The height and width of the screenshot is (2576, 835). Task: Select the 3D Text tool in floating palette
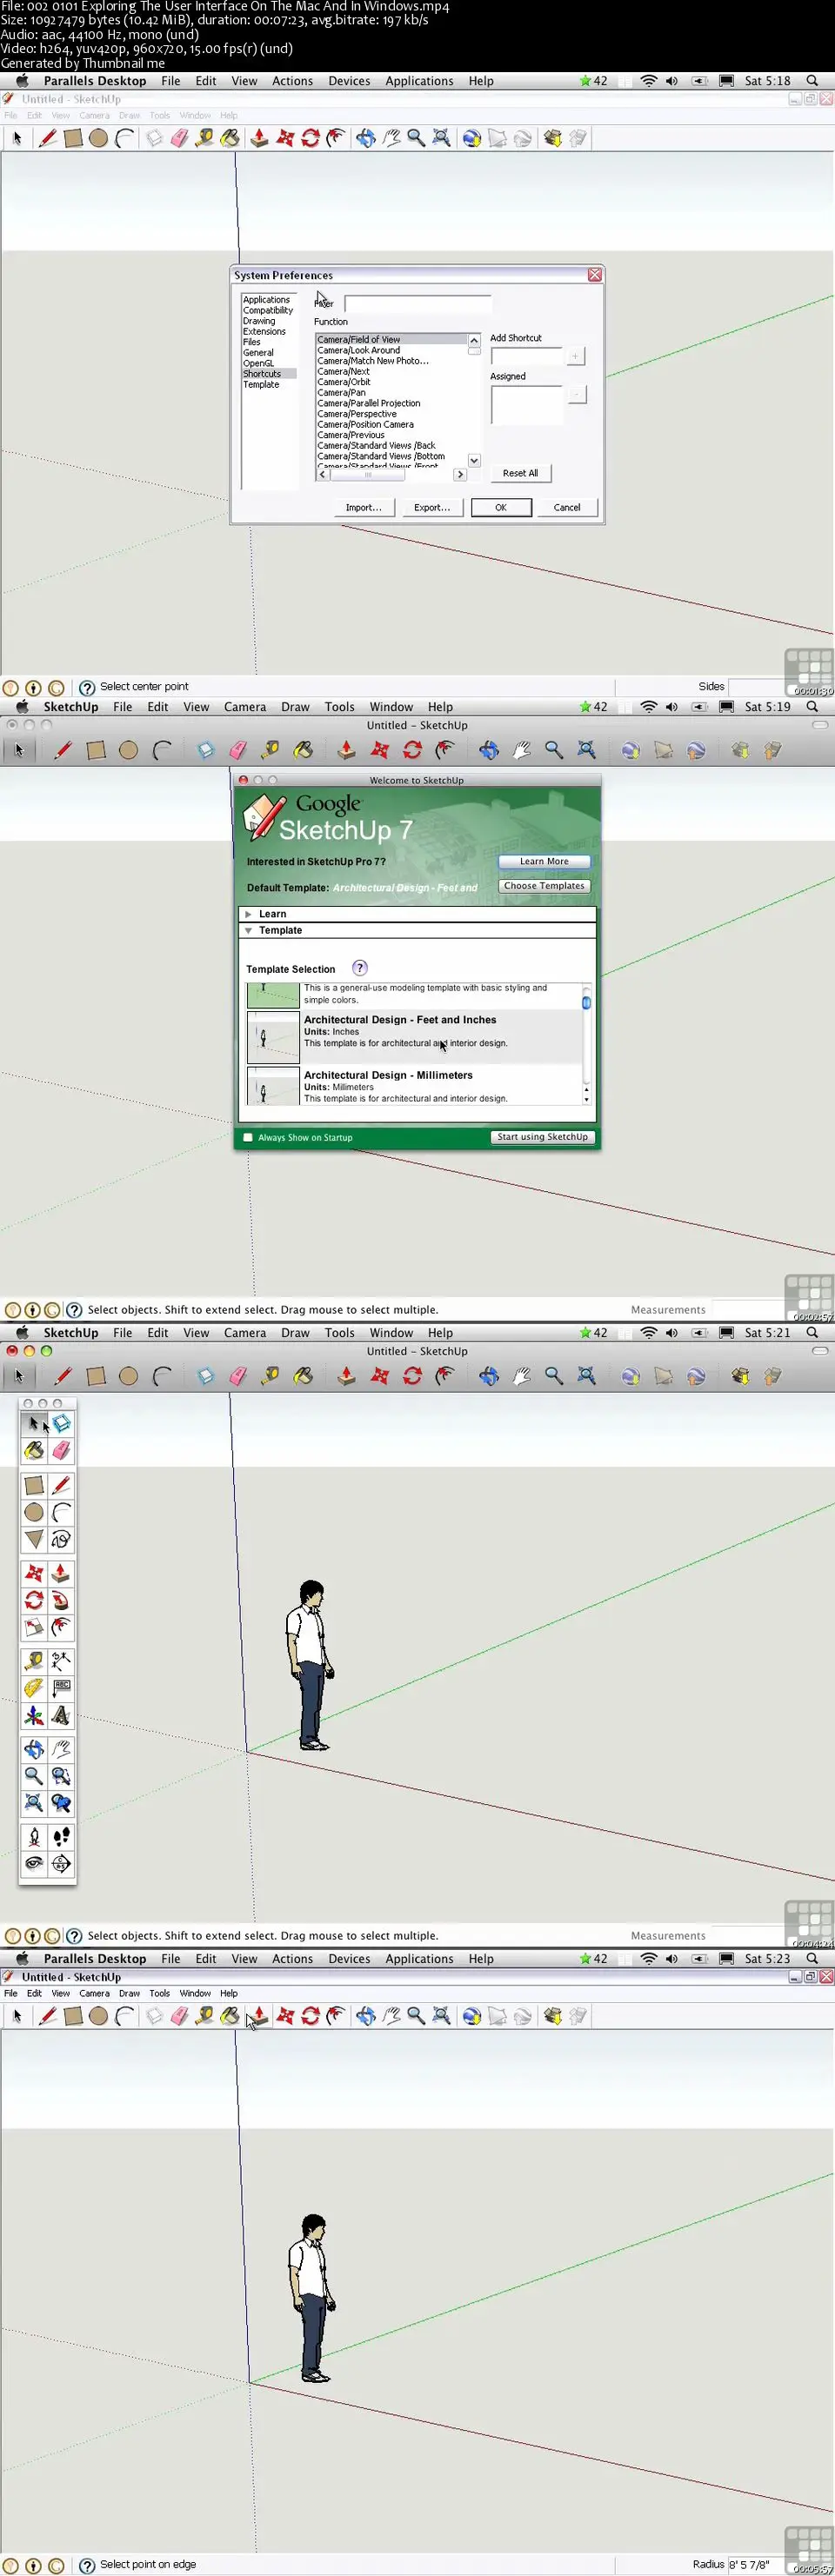click(61, 1716)
